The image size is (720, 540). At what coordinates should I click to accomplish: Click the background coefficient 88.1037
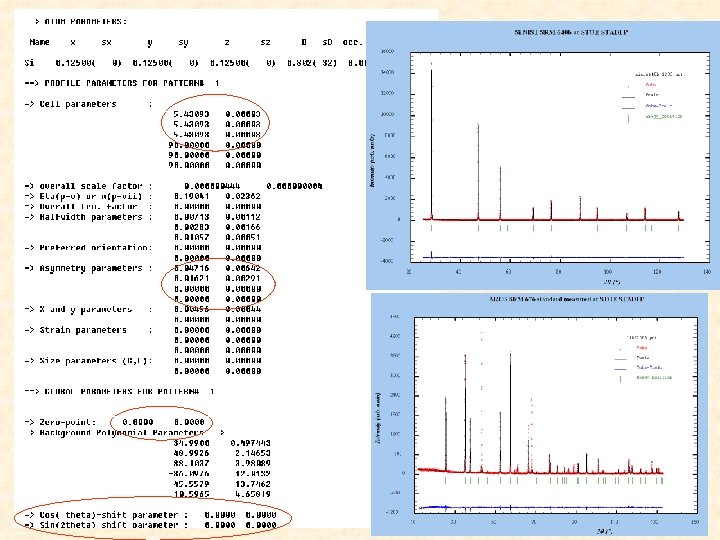coord(191,463)
